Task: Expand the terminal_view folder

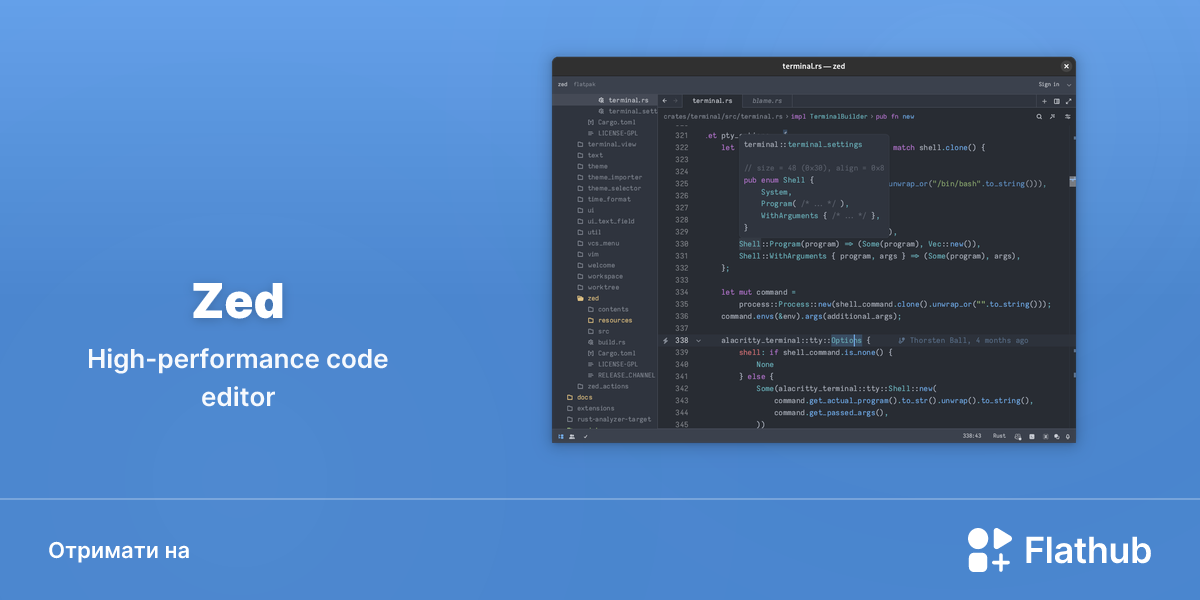Action: coord(606,144)
